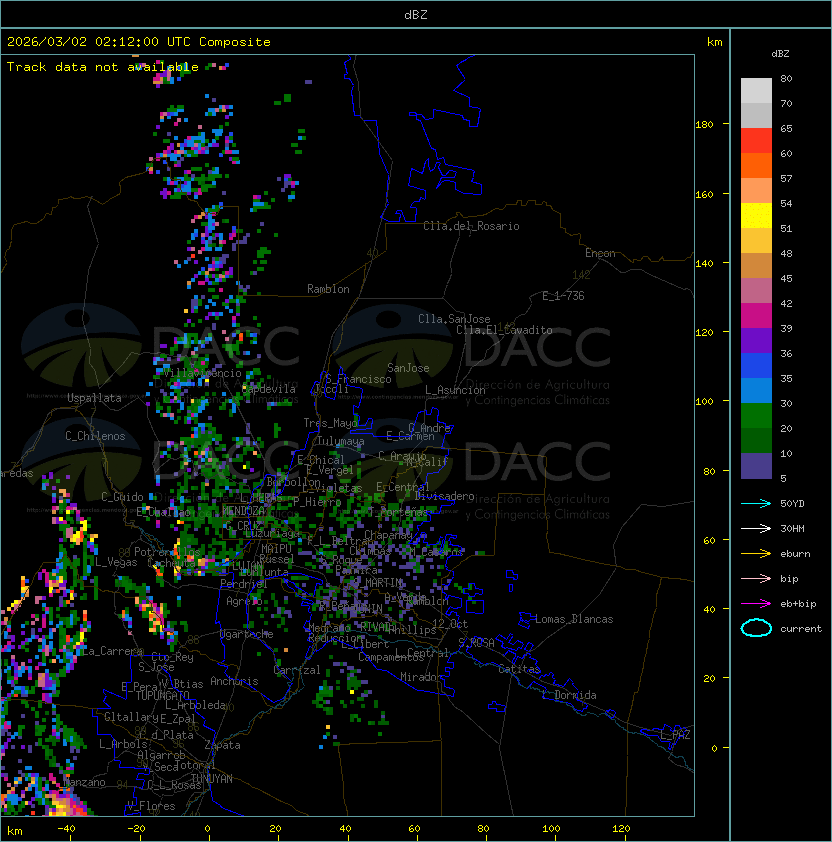Click the 'Divisadero' map label
Screen dimensions: 832x842
444,496
